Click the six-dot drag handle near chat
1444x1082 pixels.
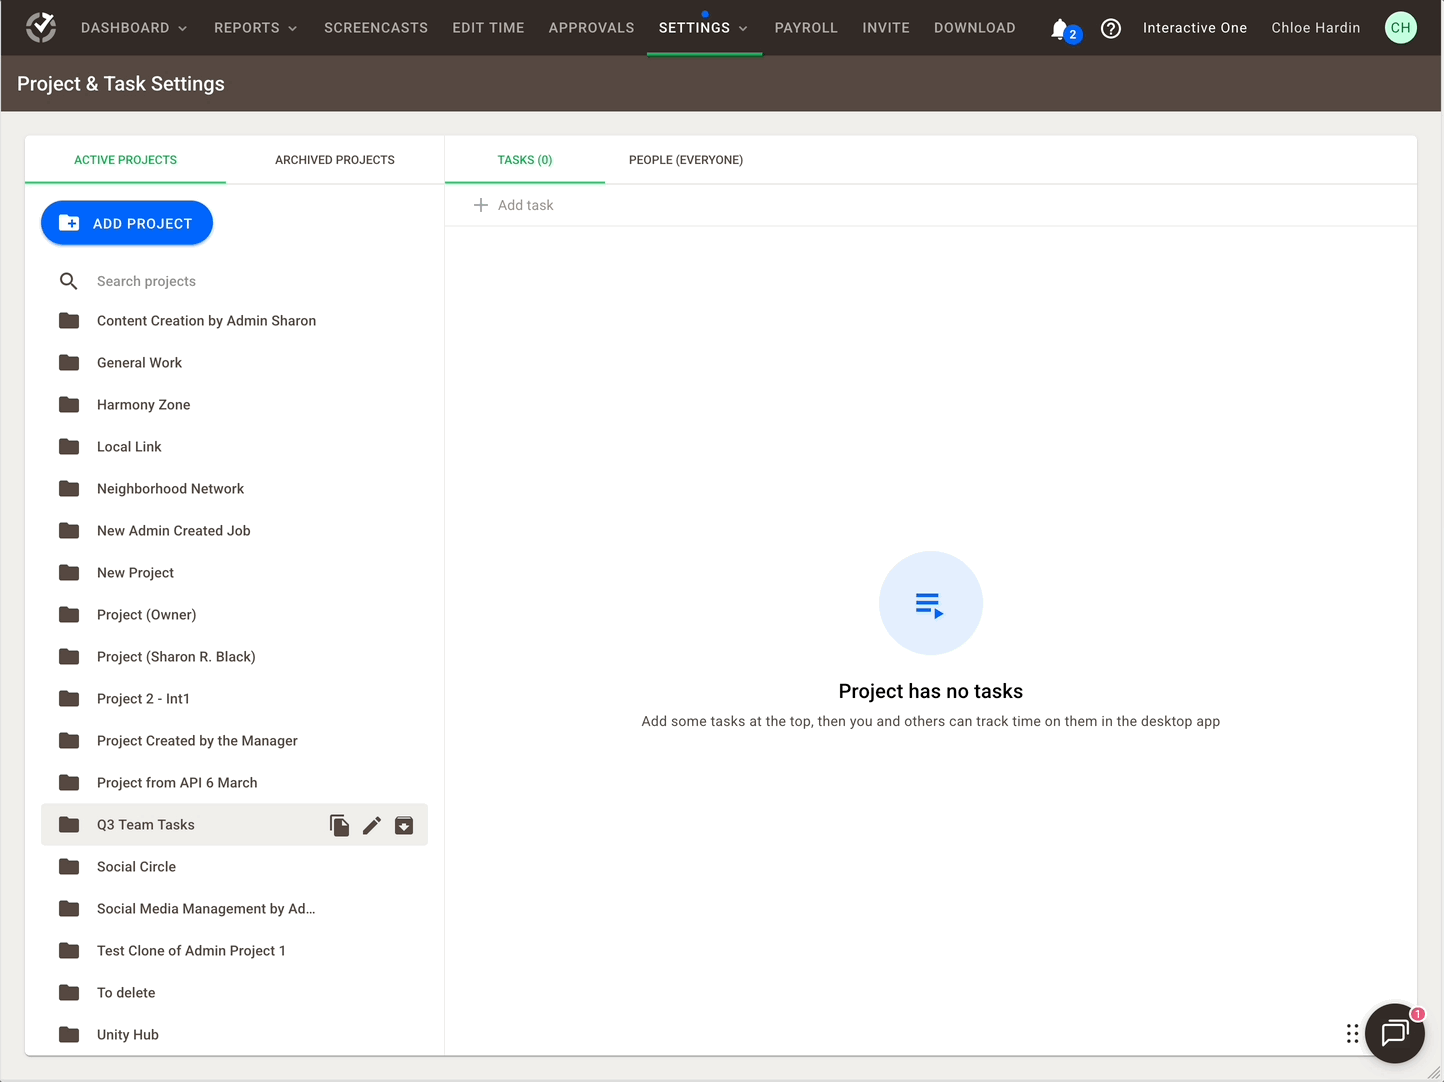click(1352, 1033)
